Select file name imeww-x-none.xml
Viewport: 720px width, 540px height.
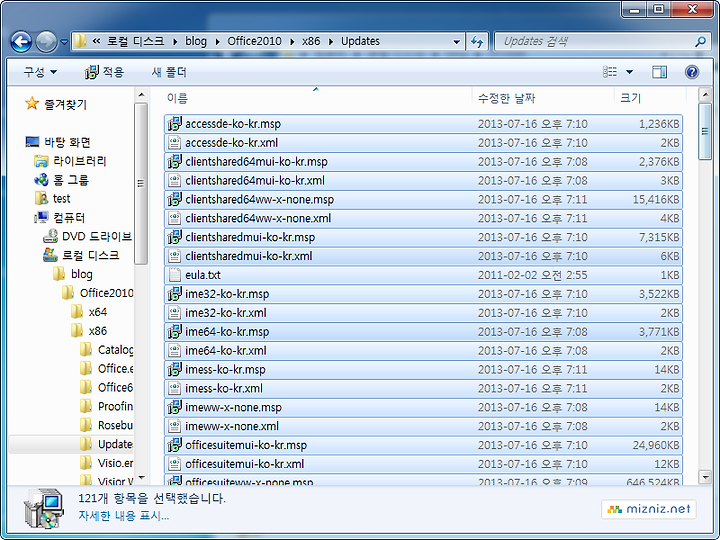pyautogui.click(x=232, y=426)
